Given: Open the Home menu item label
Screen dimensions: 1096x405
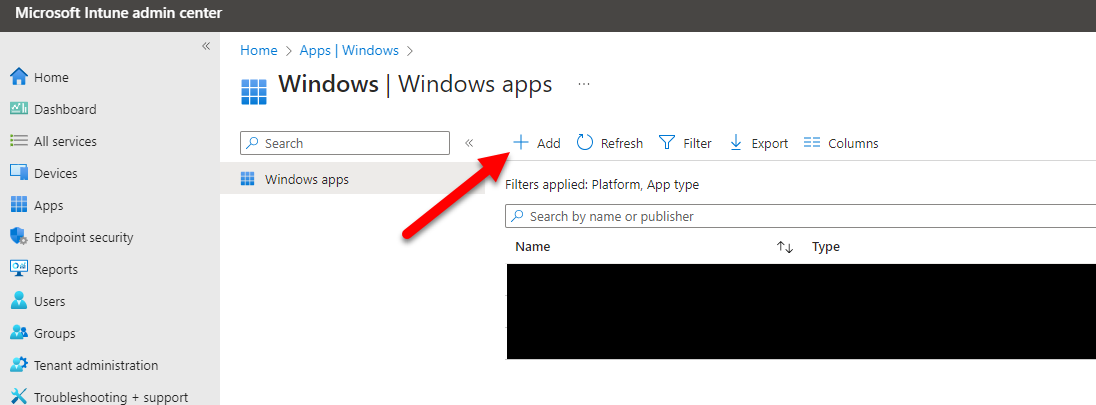Looking at the screenshot, I should click(51, 78).
